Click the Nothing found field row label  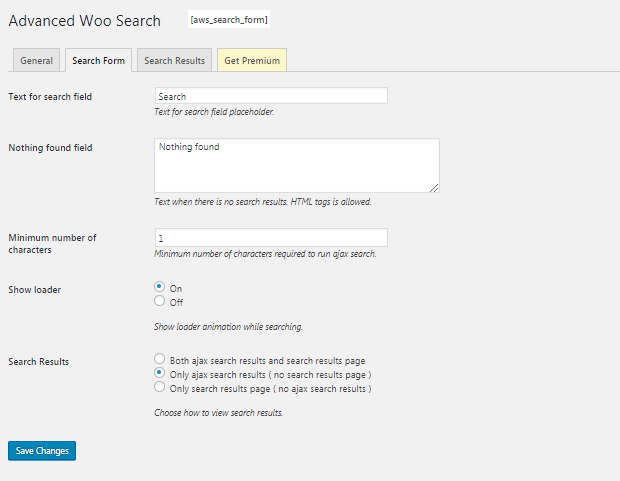50,148
